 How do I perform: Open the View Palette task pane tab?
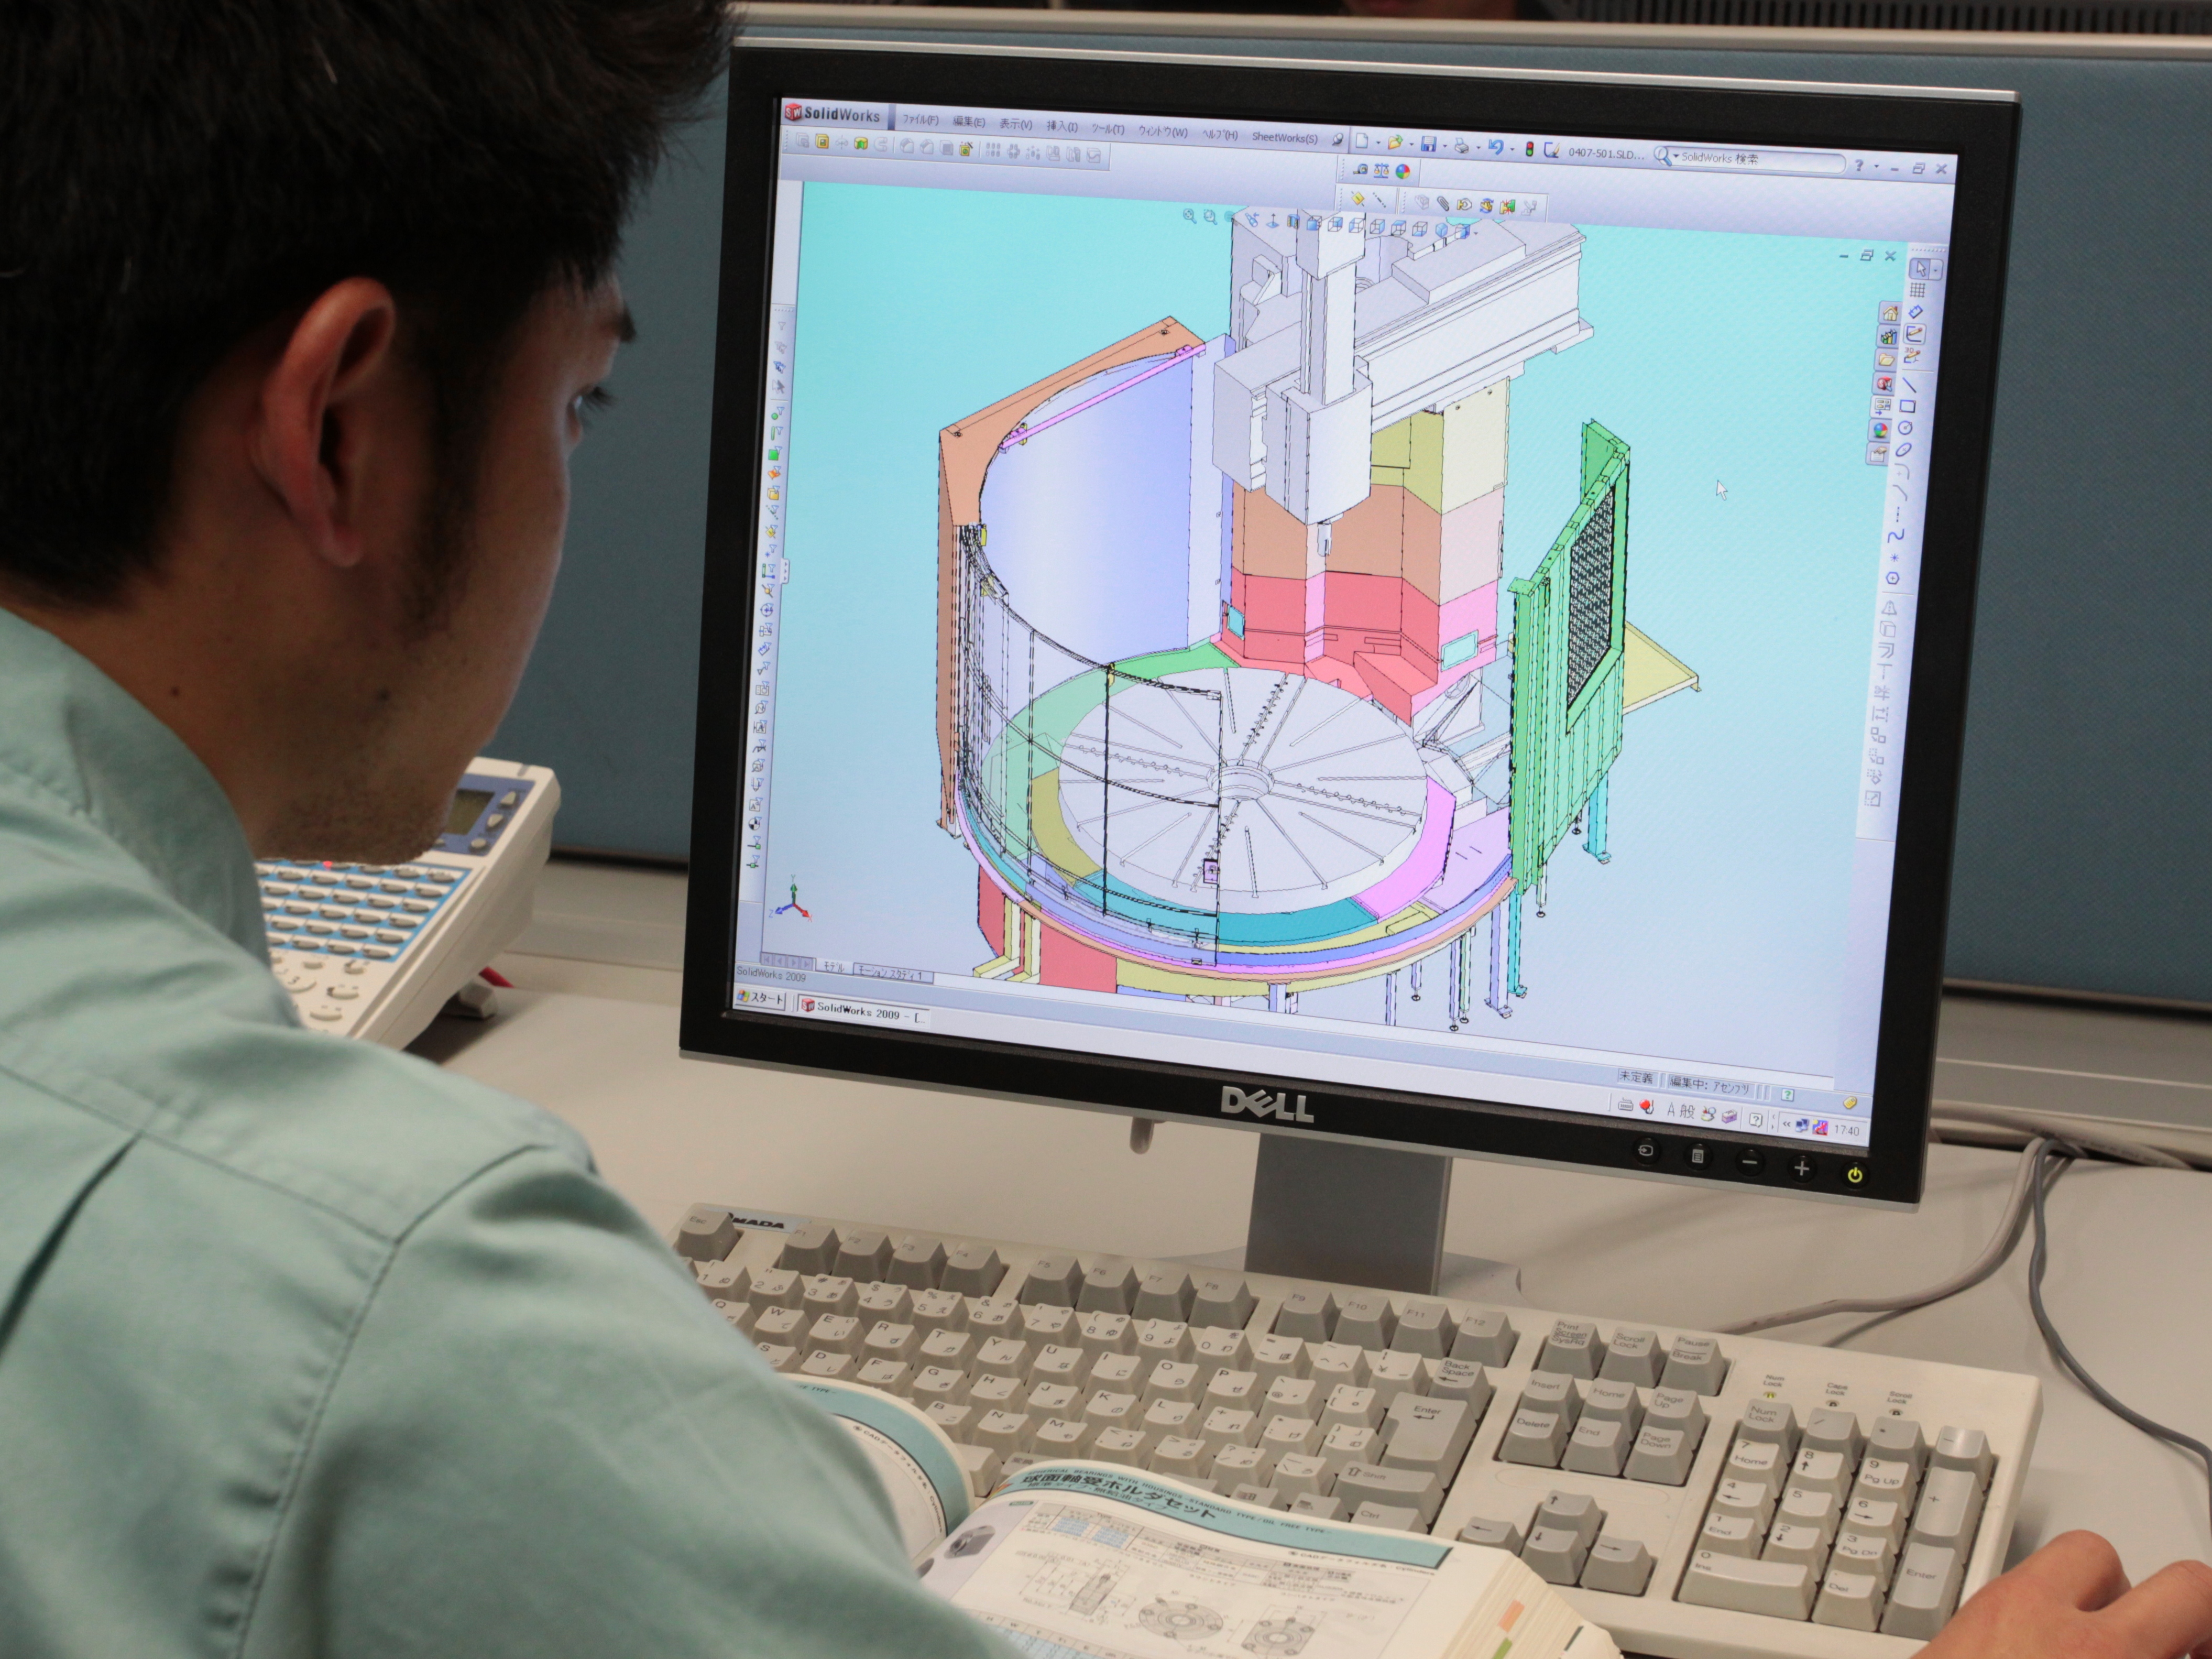coord(1883,405)
